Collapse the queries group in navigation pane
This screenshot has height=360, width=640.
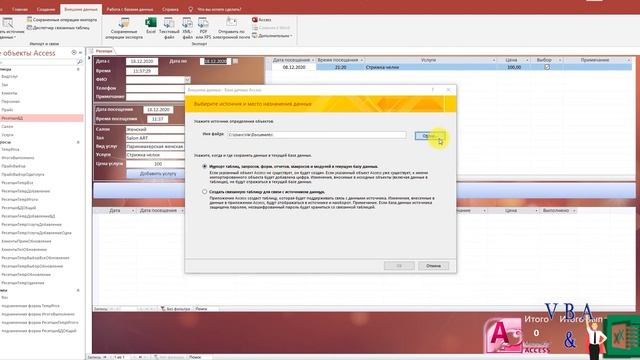click(78, 142)
